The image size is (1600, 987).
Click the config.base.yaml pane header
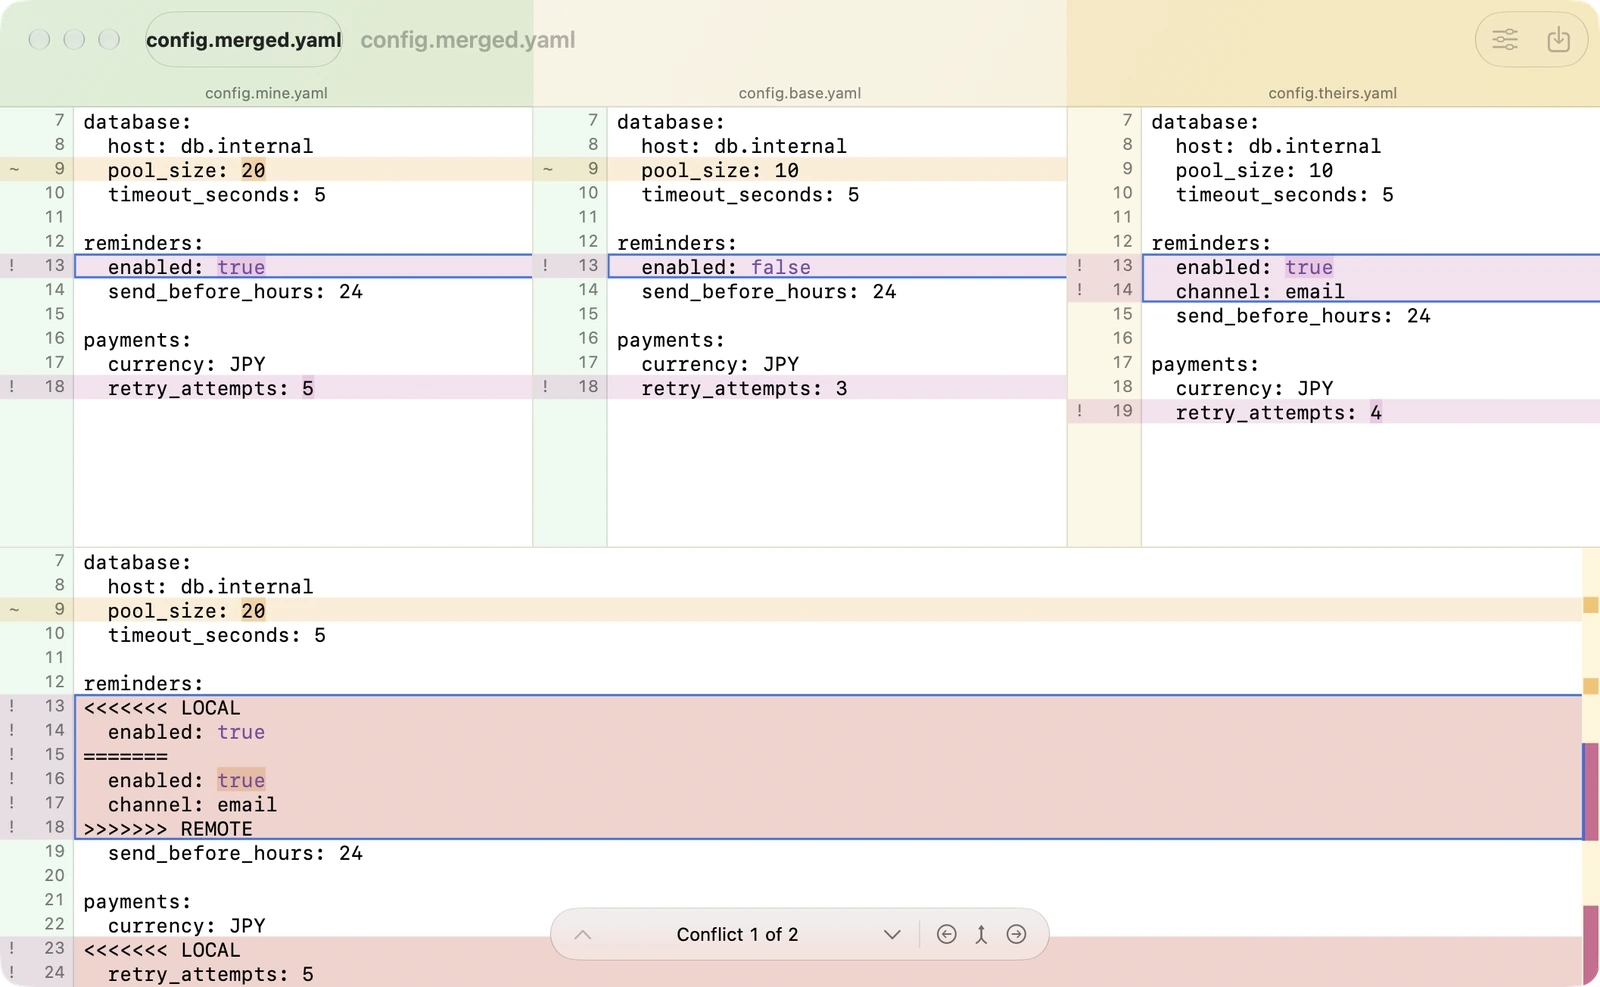coord(800,93)
